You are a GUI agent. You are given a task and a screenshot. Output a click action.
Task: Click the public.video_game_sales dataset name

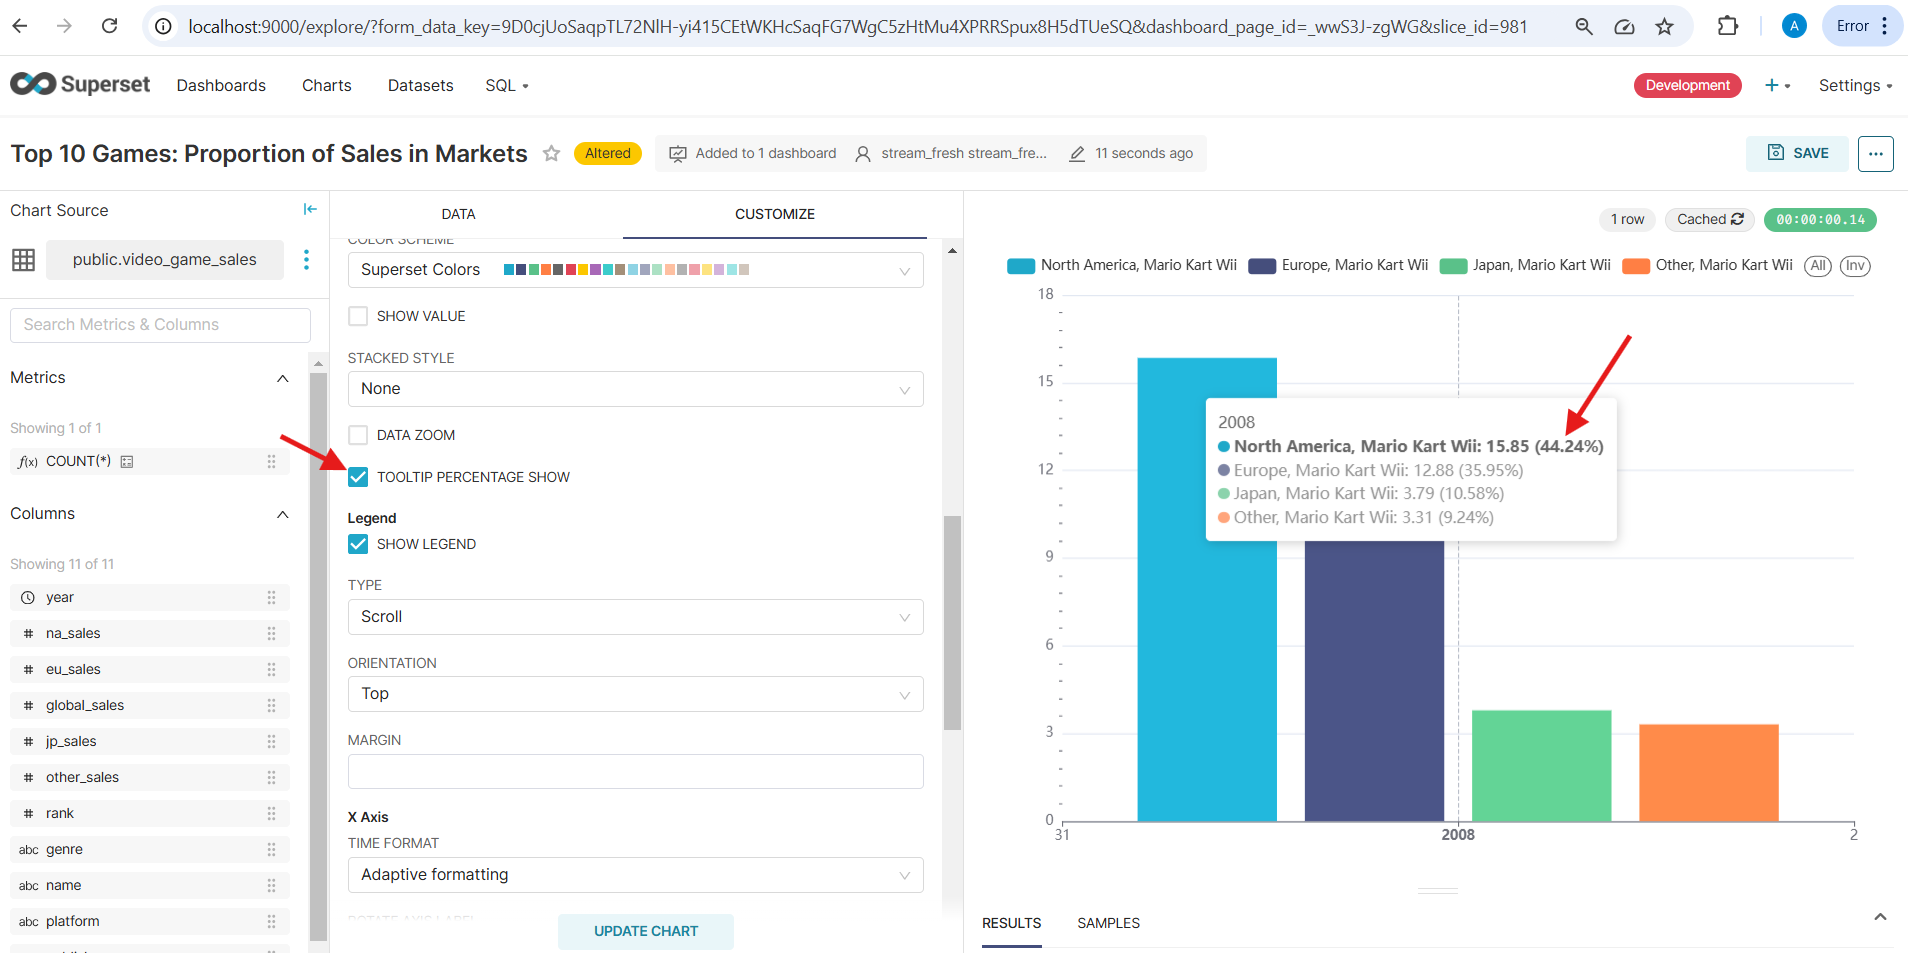(165, 260)
